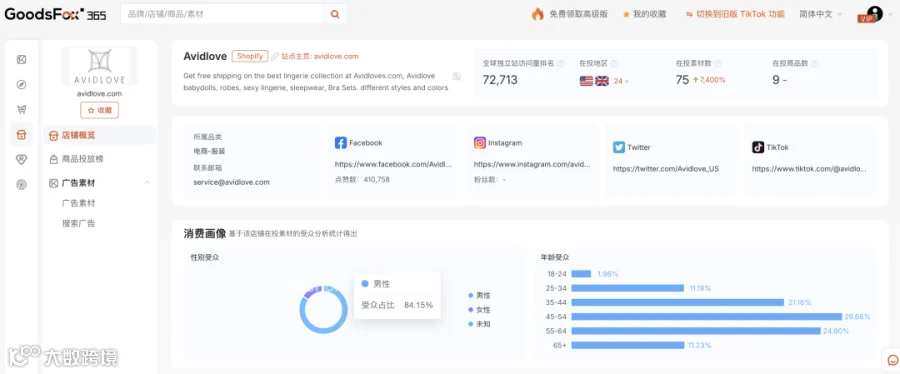Toggle 男性 legend item
900x374 pixels.
point(479,295)
